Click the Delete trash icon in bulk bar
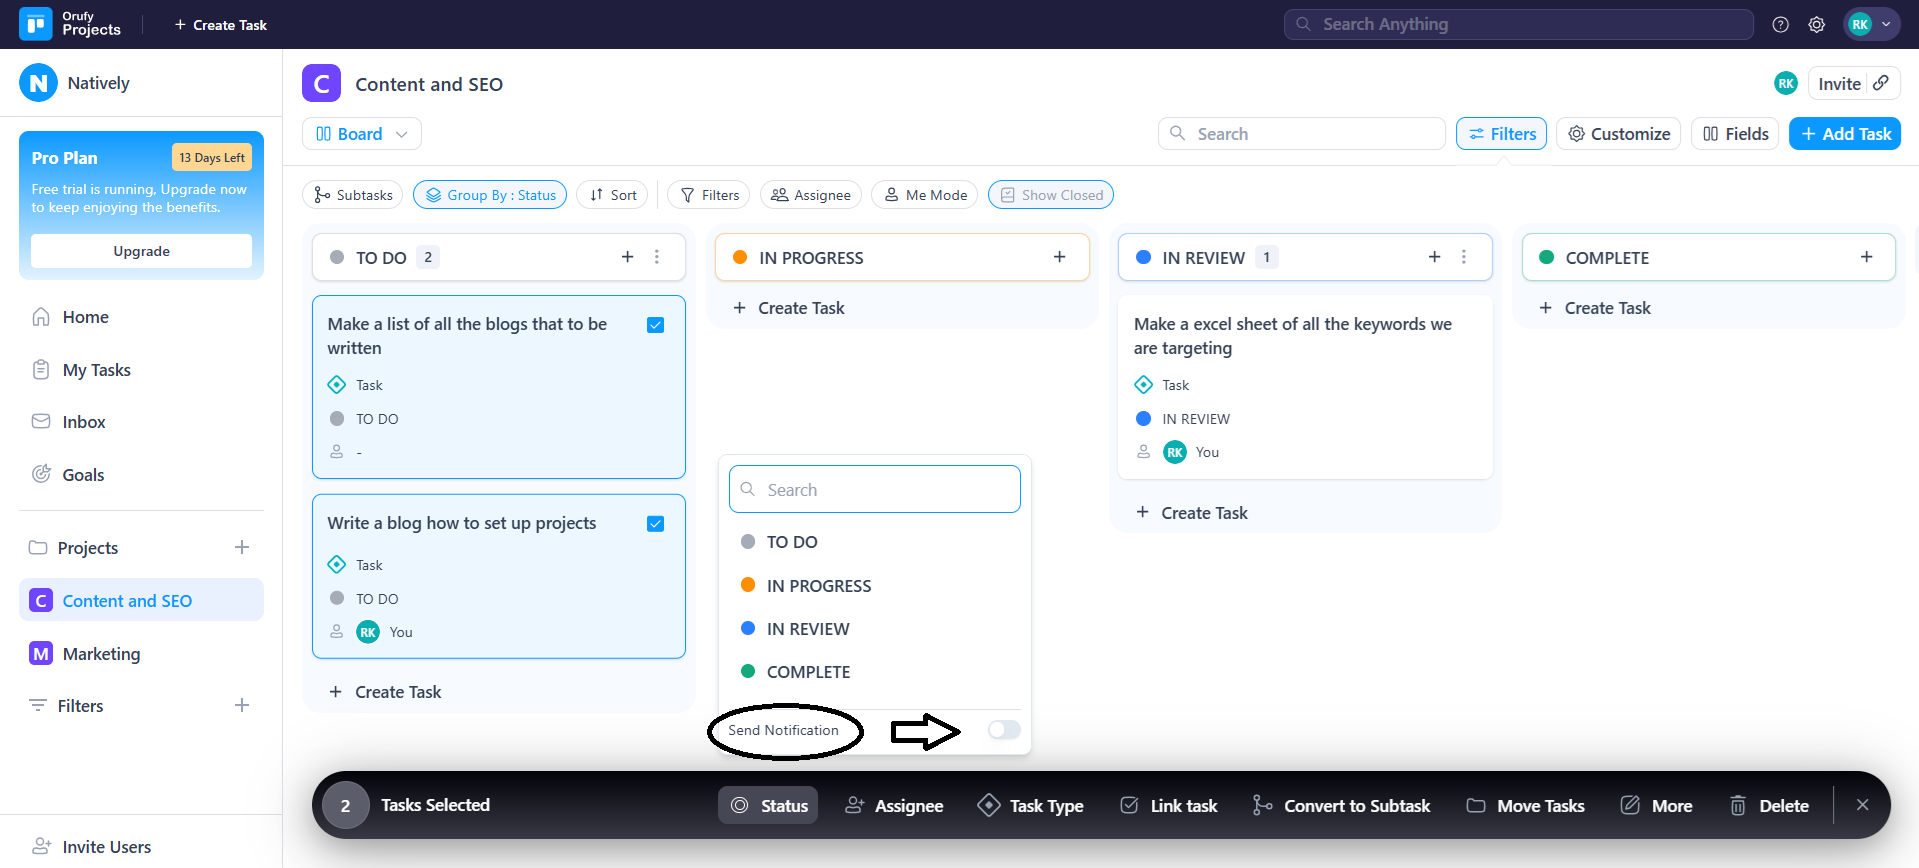The image size is (1919, 868). [x=1739, y=806]
